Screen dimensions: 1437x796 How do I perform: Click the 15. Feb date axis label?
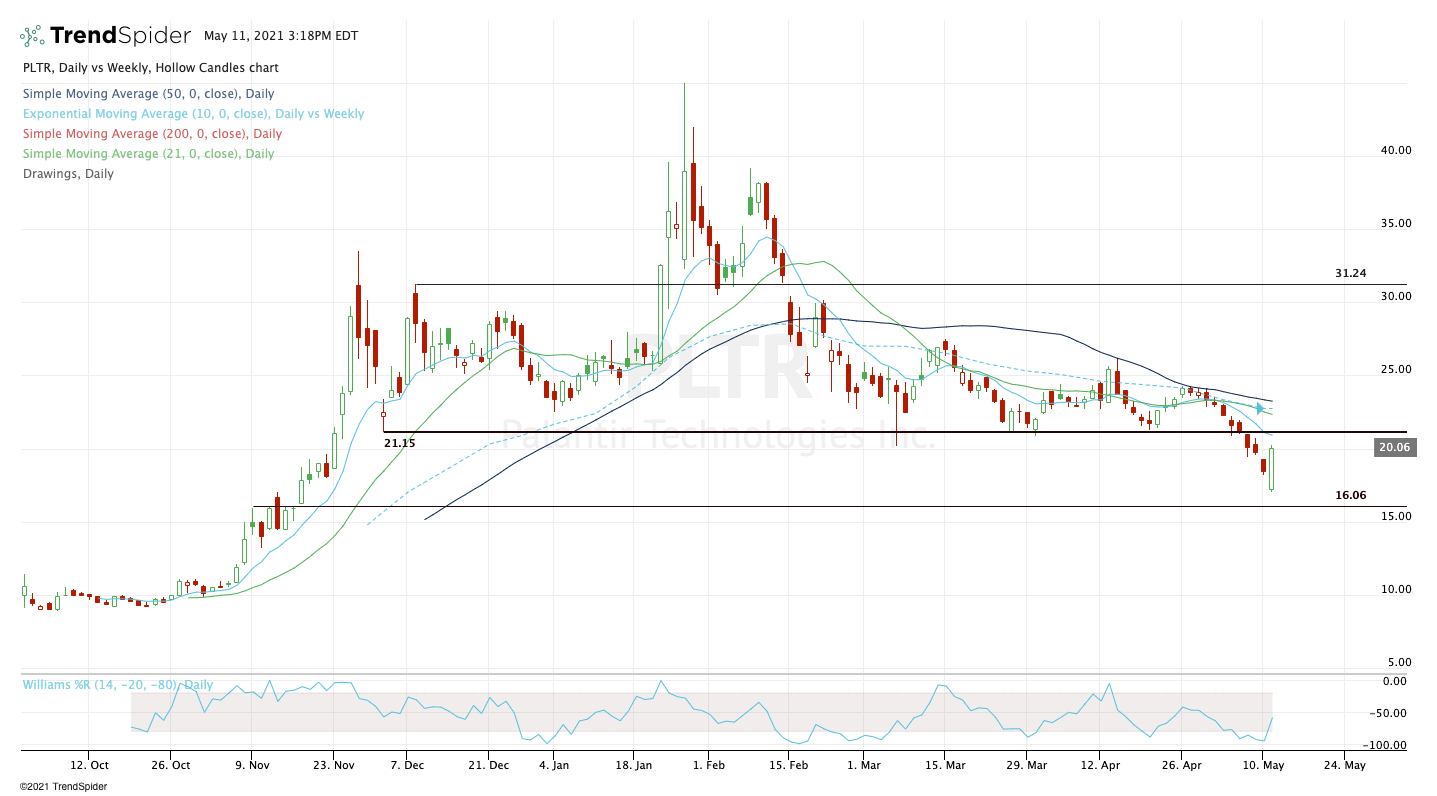coord(787,765)
